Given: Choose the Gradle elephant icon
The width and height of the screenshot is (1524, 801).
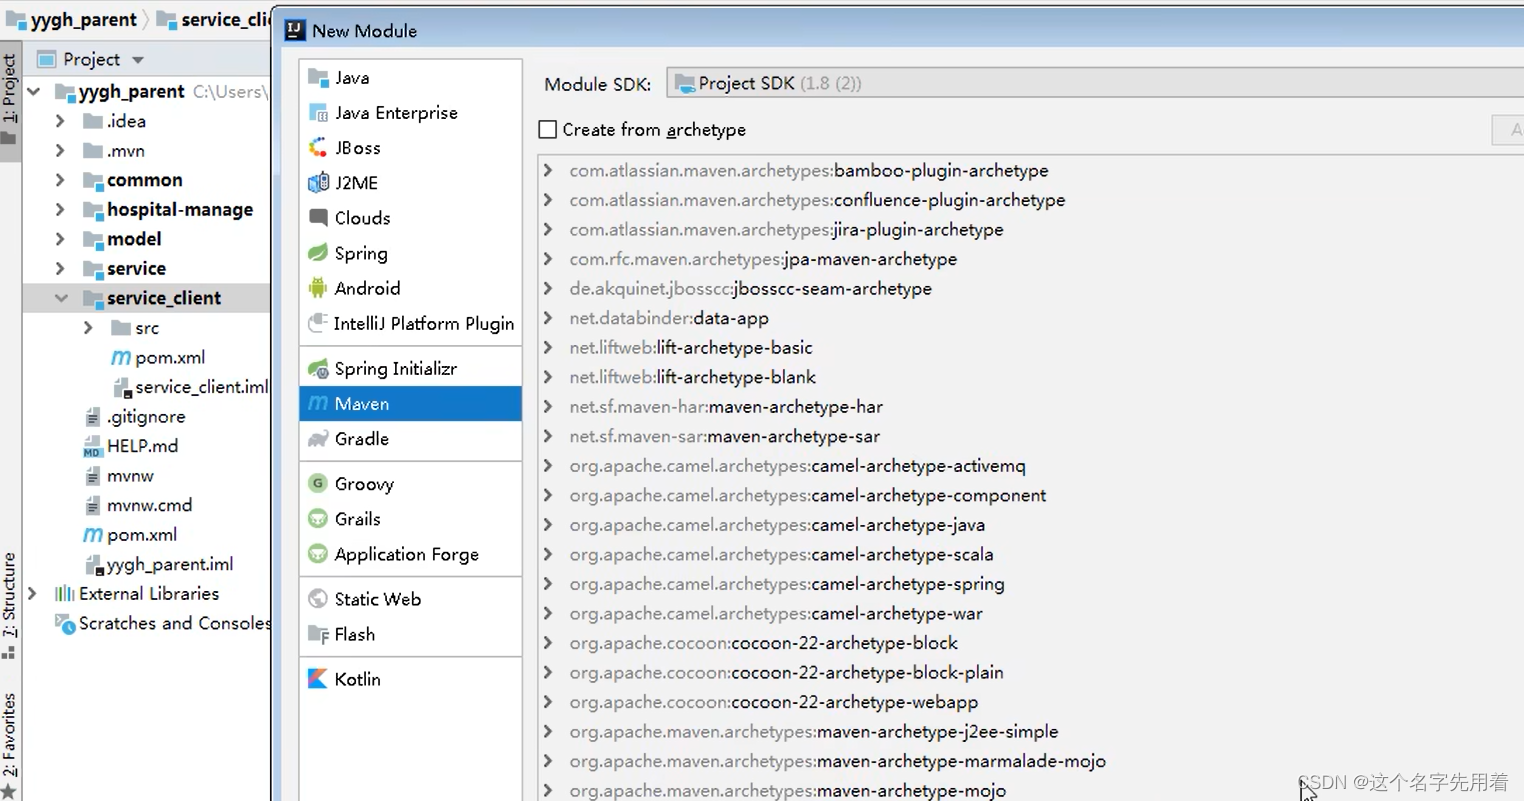Looking at the screenshot, I should point(318,439).
